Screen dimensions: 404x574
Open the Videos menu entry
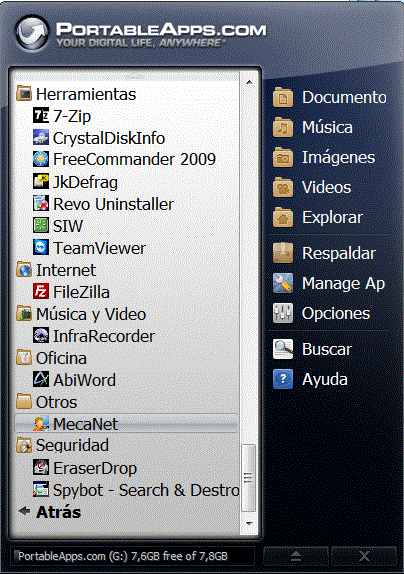click(326, 187)
